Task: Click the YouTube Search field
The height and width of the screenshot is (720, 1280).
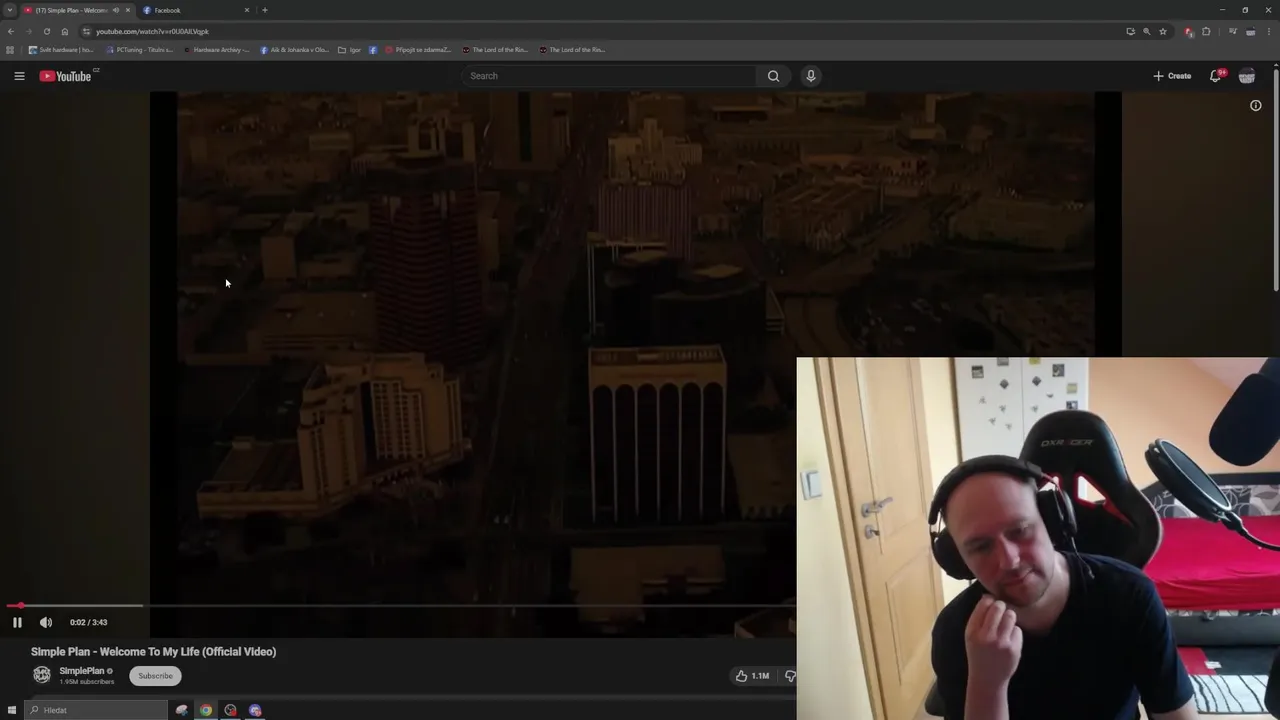Action: tap(610, 76)
